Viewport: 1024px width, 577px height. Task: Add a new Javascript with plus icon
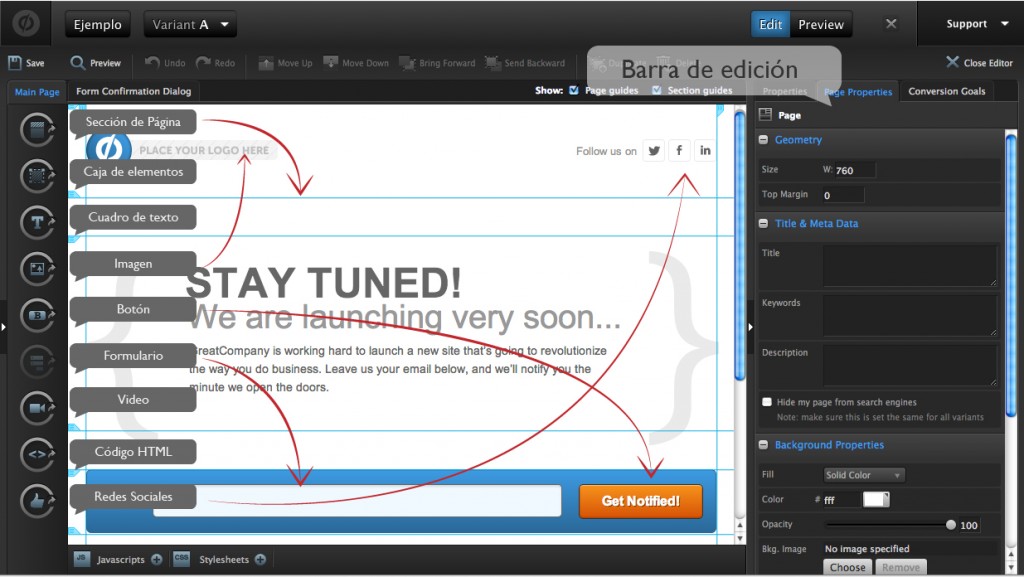tap(156, 560)
